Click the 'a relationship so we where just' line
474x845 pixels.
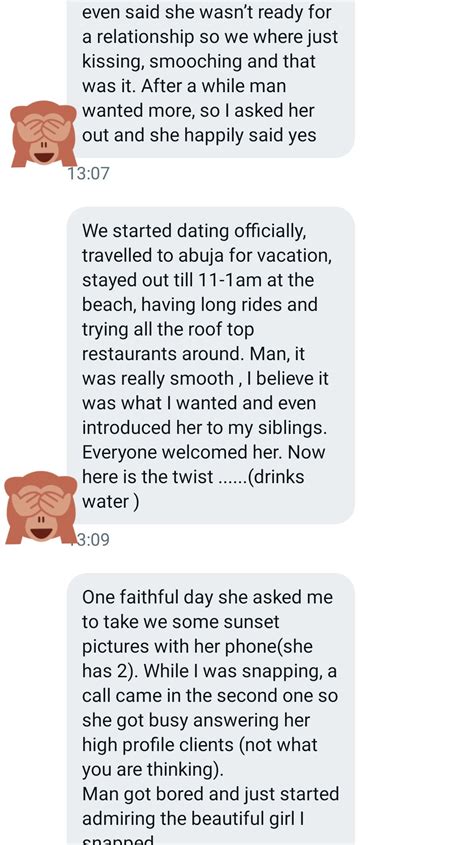pos(210,37)
